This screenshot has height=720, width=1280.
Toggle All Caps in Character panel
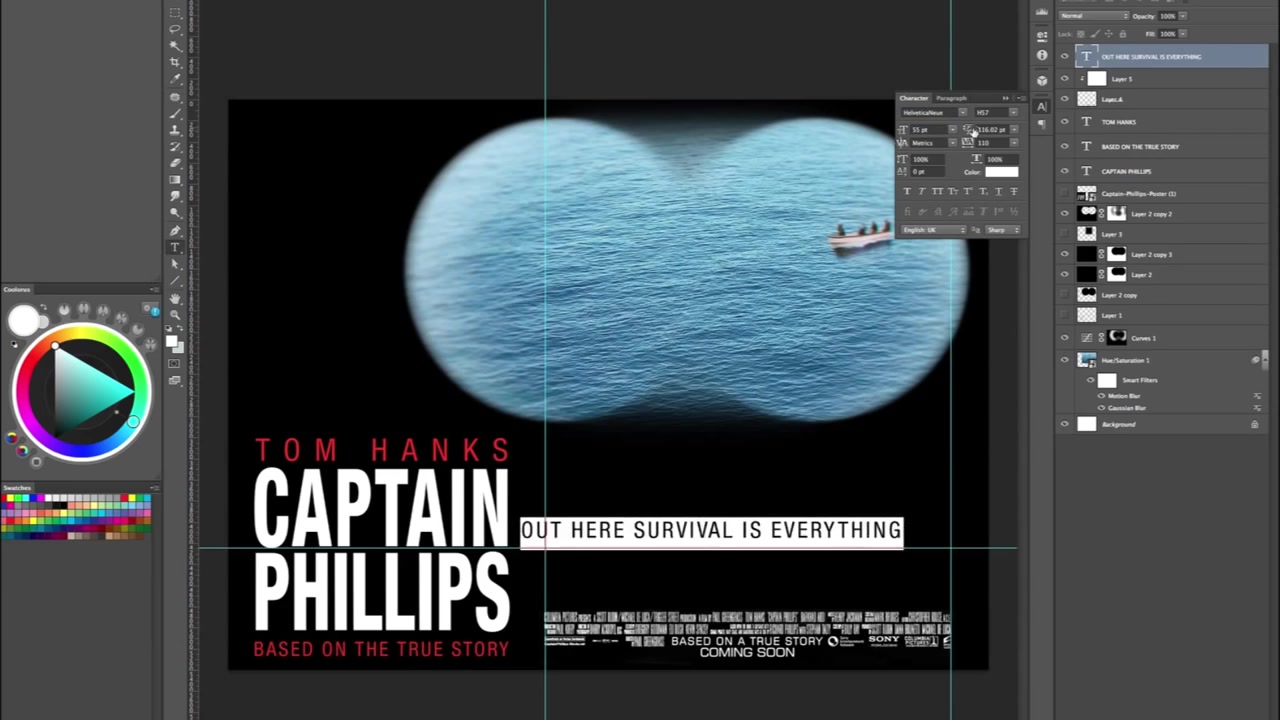tap(937, 191)
